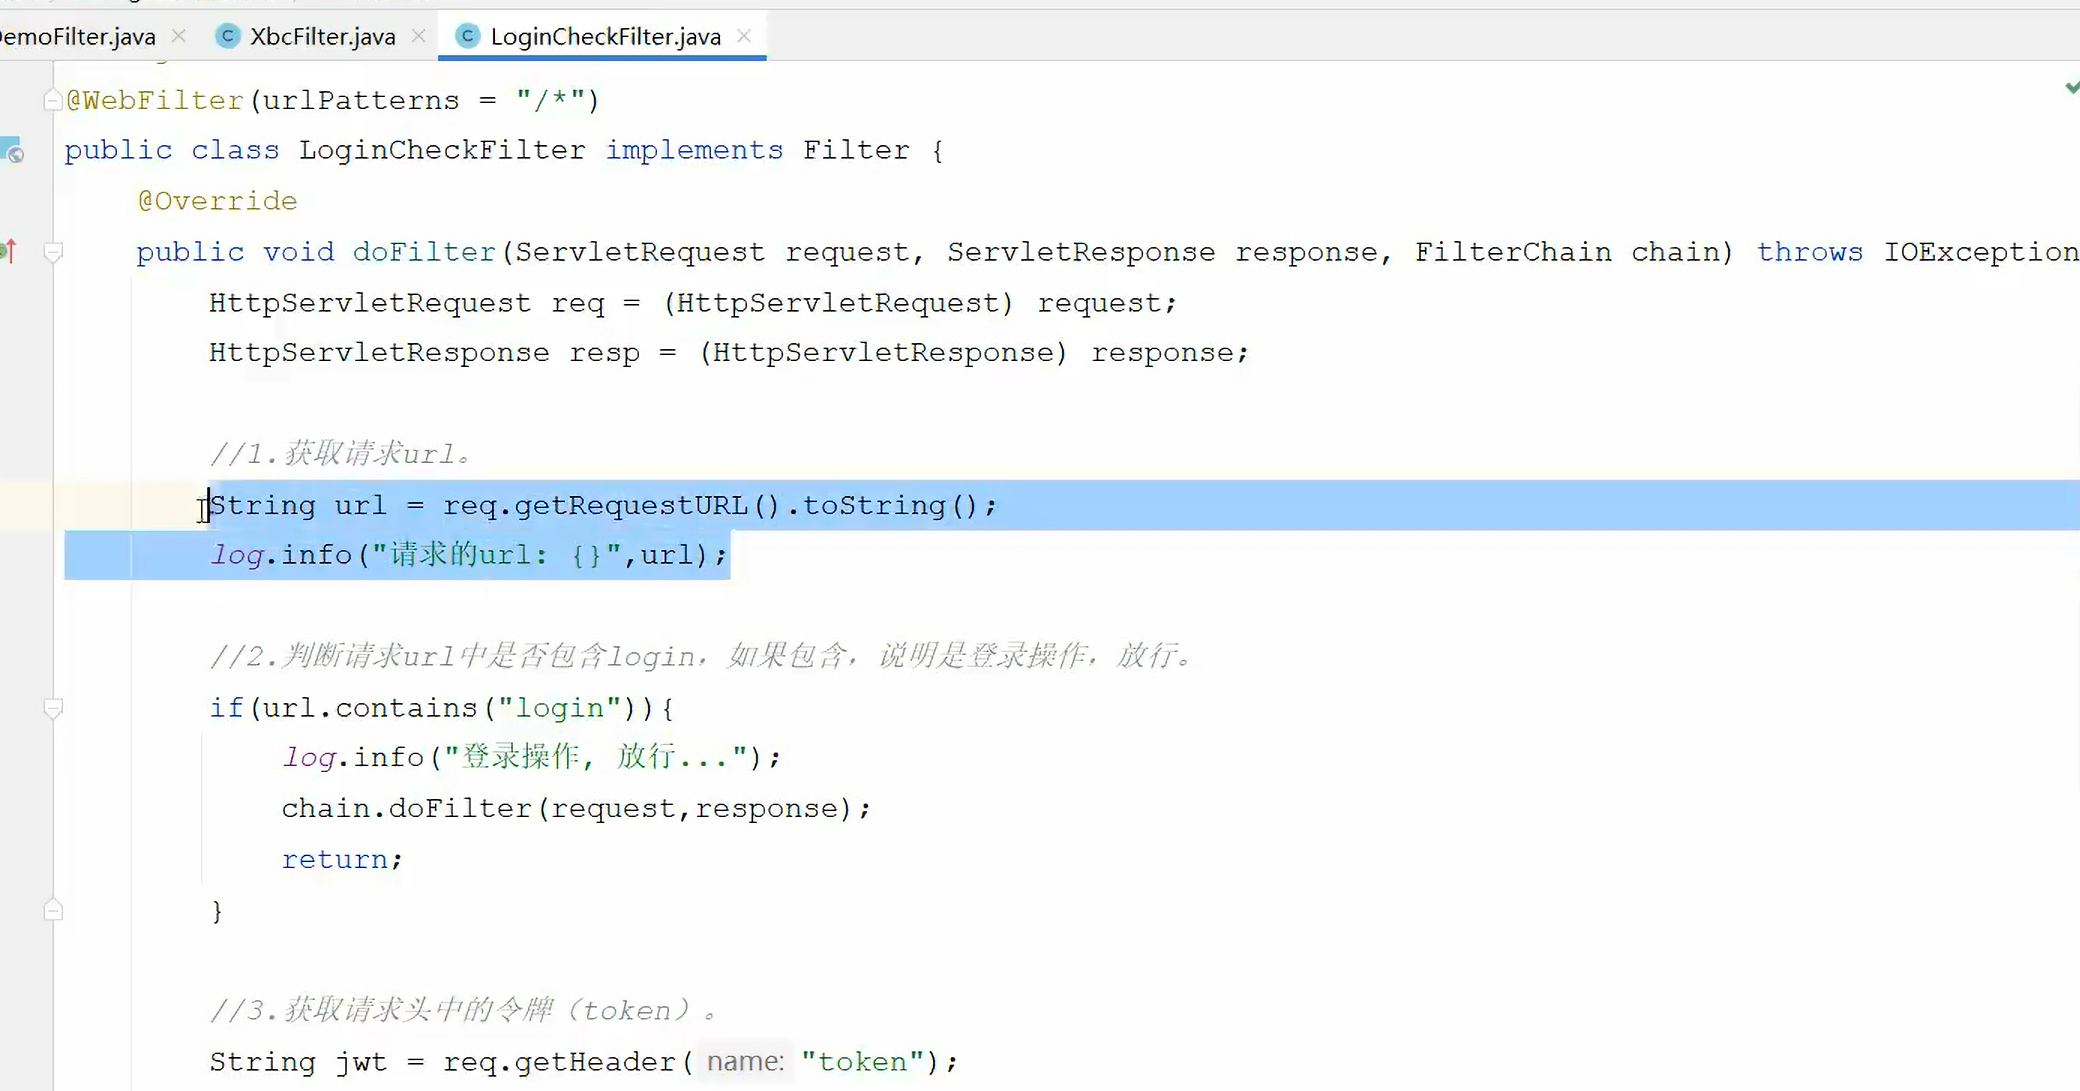Click the class icon on LoginCheckFilter.java tab
This screenshot has width=2080, height=1091.
tap(467, 37)
